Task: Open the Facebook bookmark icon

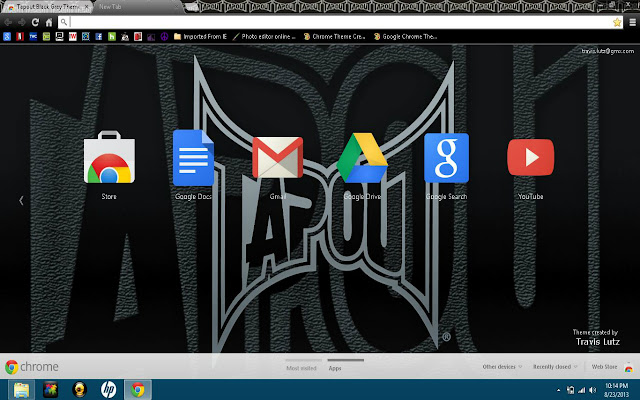Action: click(99, 36)
